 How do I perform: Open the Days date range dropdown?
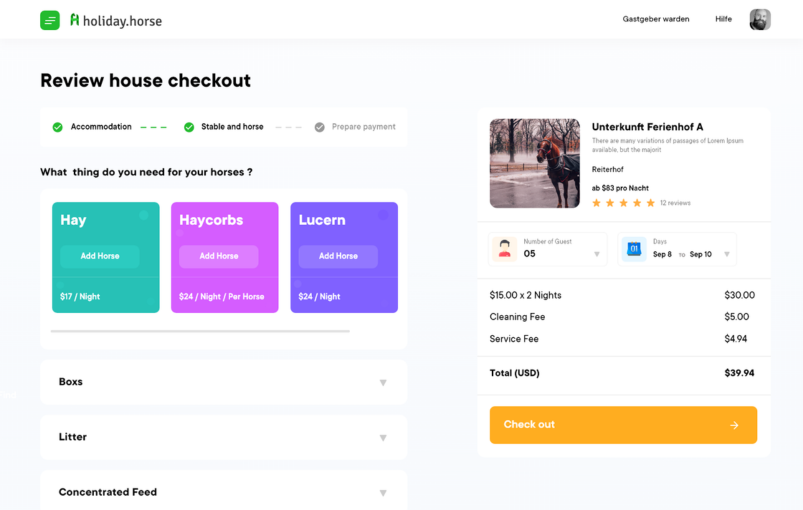point(727,254)
